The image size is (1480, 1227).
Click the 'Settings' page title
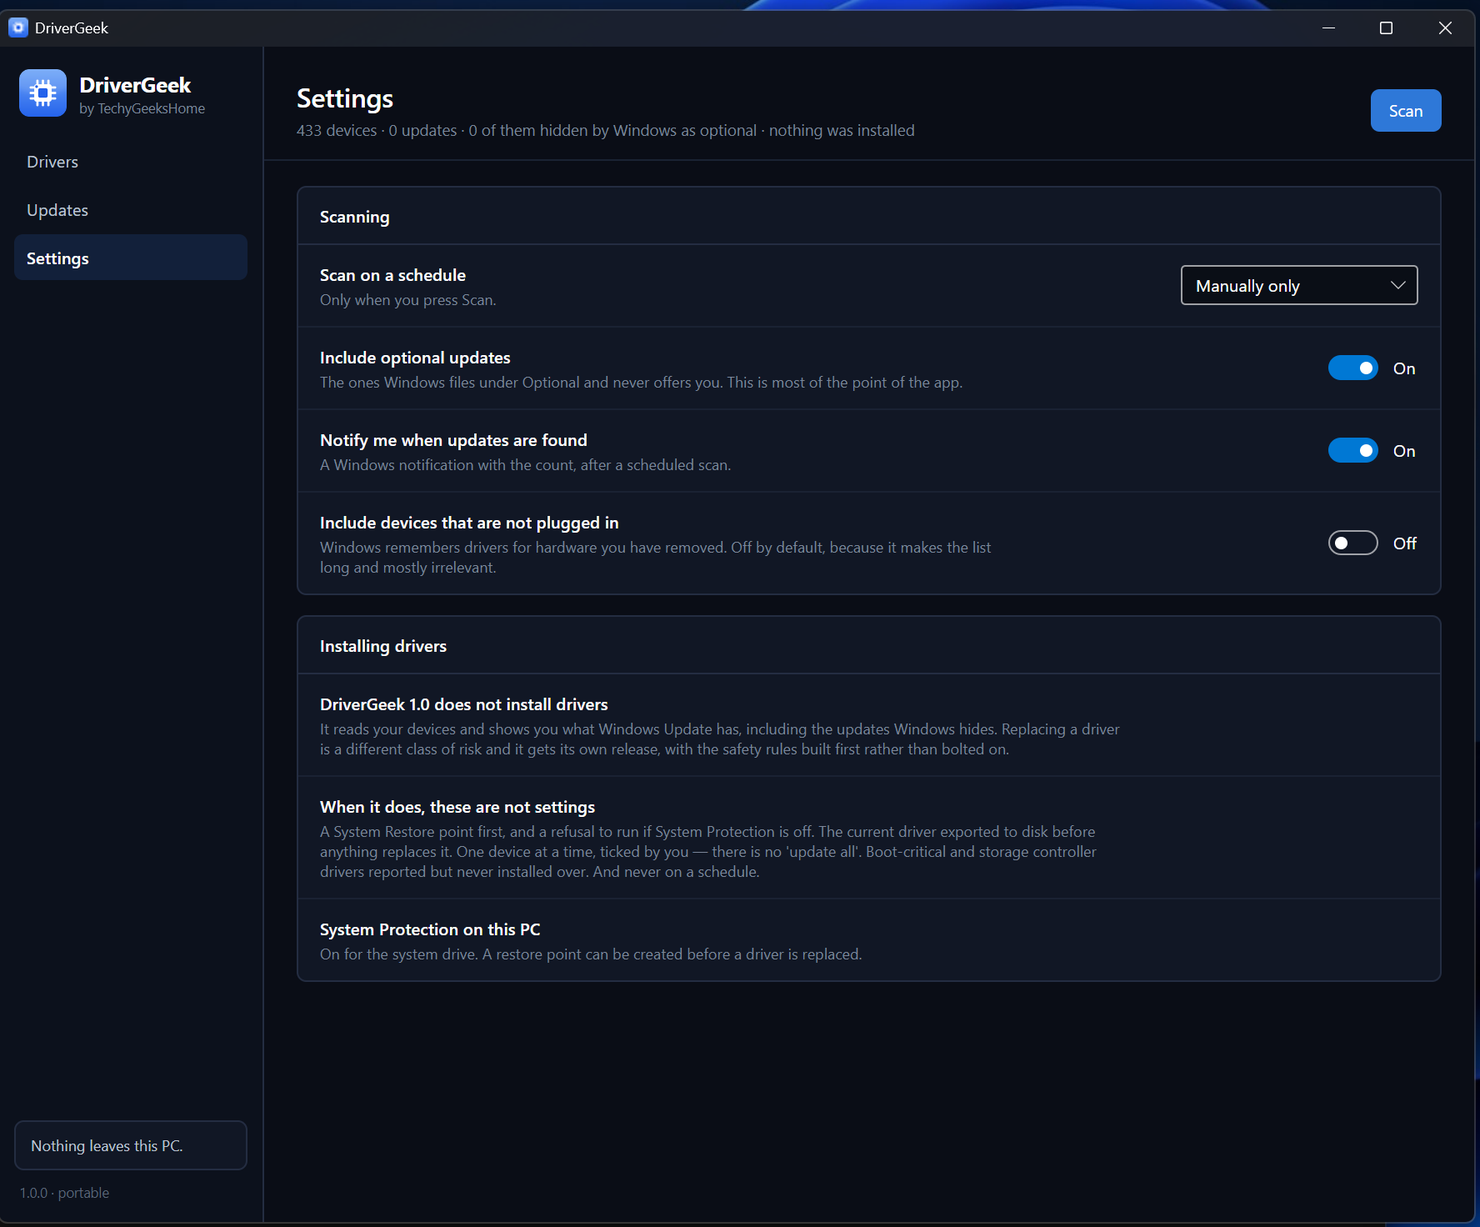(345, 98)
